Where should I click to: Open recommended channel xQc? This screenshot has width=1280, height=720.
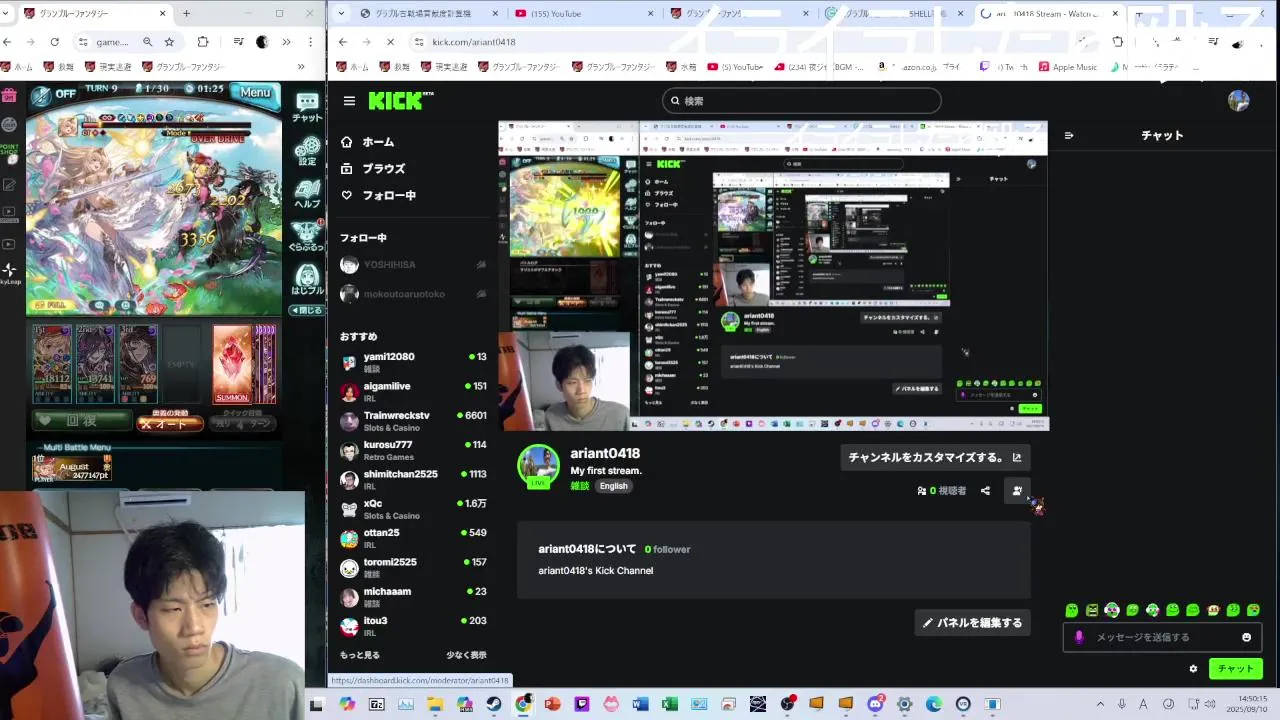pyautogui.click(x=412, y=509)
